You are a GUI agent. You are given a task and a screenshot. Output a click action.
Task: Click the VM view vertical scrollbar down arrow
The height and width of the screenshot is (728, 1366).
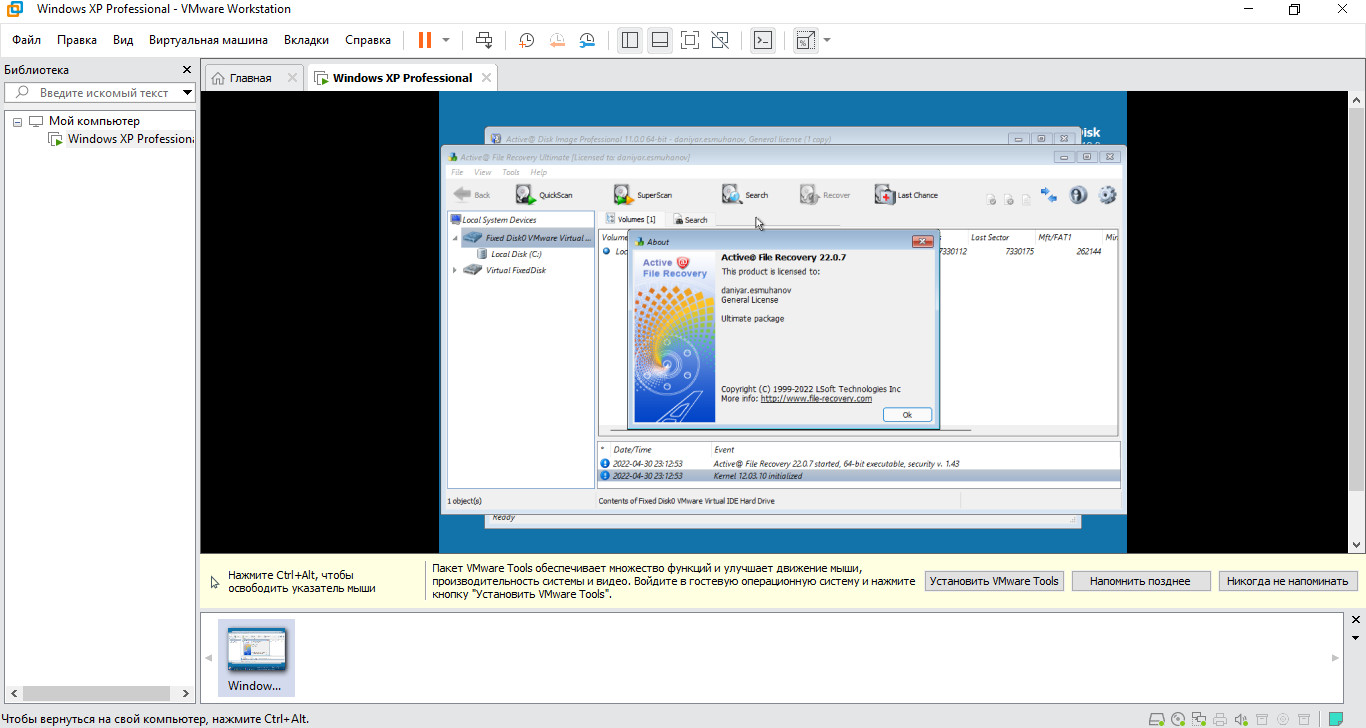[1356, 545]
